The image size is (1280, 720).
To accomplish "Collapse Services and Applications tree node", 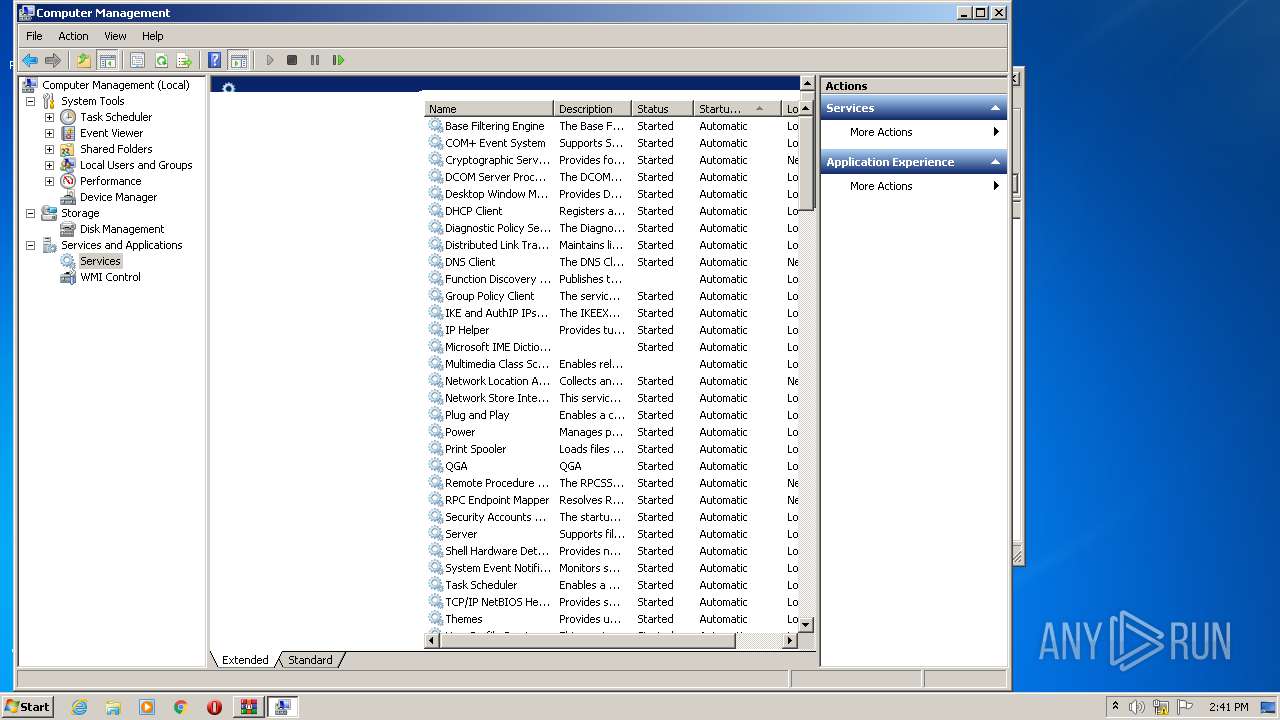I will click(x=30, y=245).
